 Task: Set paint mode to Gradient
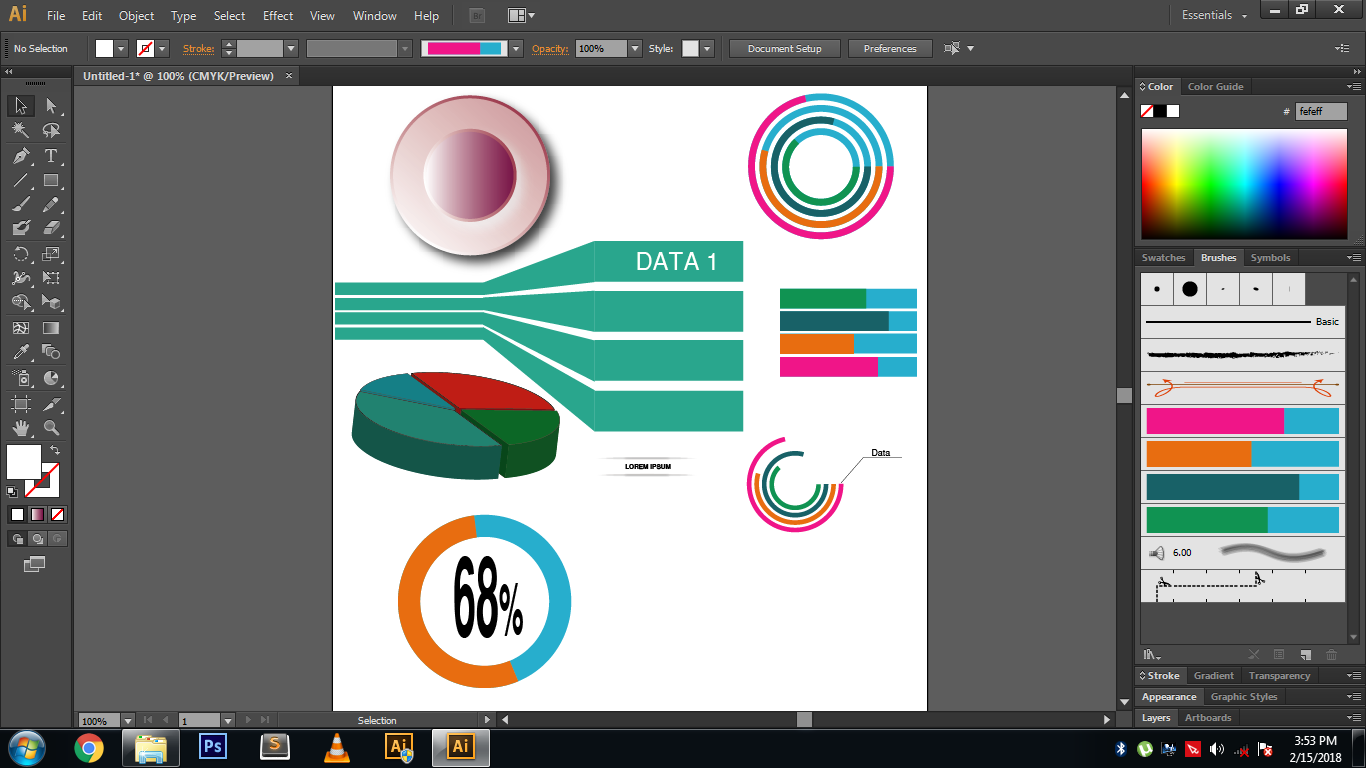coord(37,514)
